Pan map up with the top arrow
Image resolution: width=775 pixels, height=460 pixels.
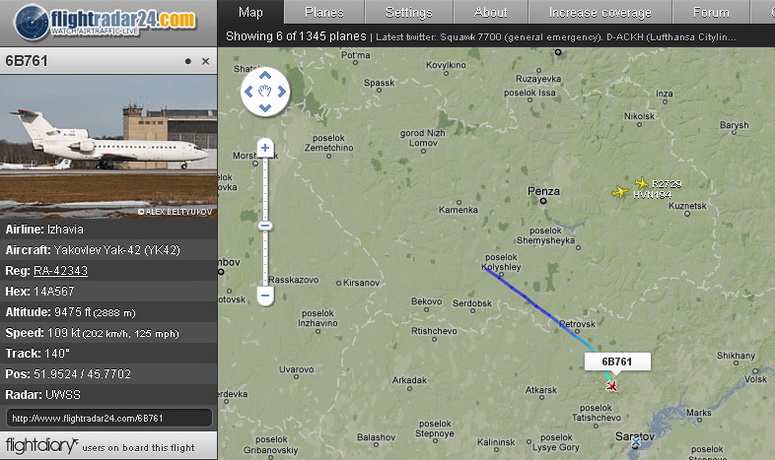(x=265, y=75)
